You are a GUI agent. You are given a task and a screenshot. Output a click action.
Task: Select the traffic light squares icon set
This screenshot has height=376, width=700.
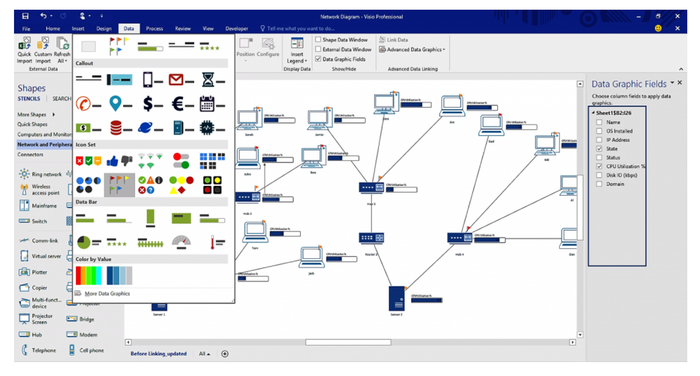pos(212,185)
